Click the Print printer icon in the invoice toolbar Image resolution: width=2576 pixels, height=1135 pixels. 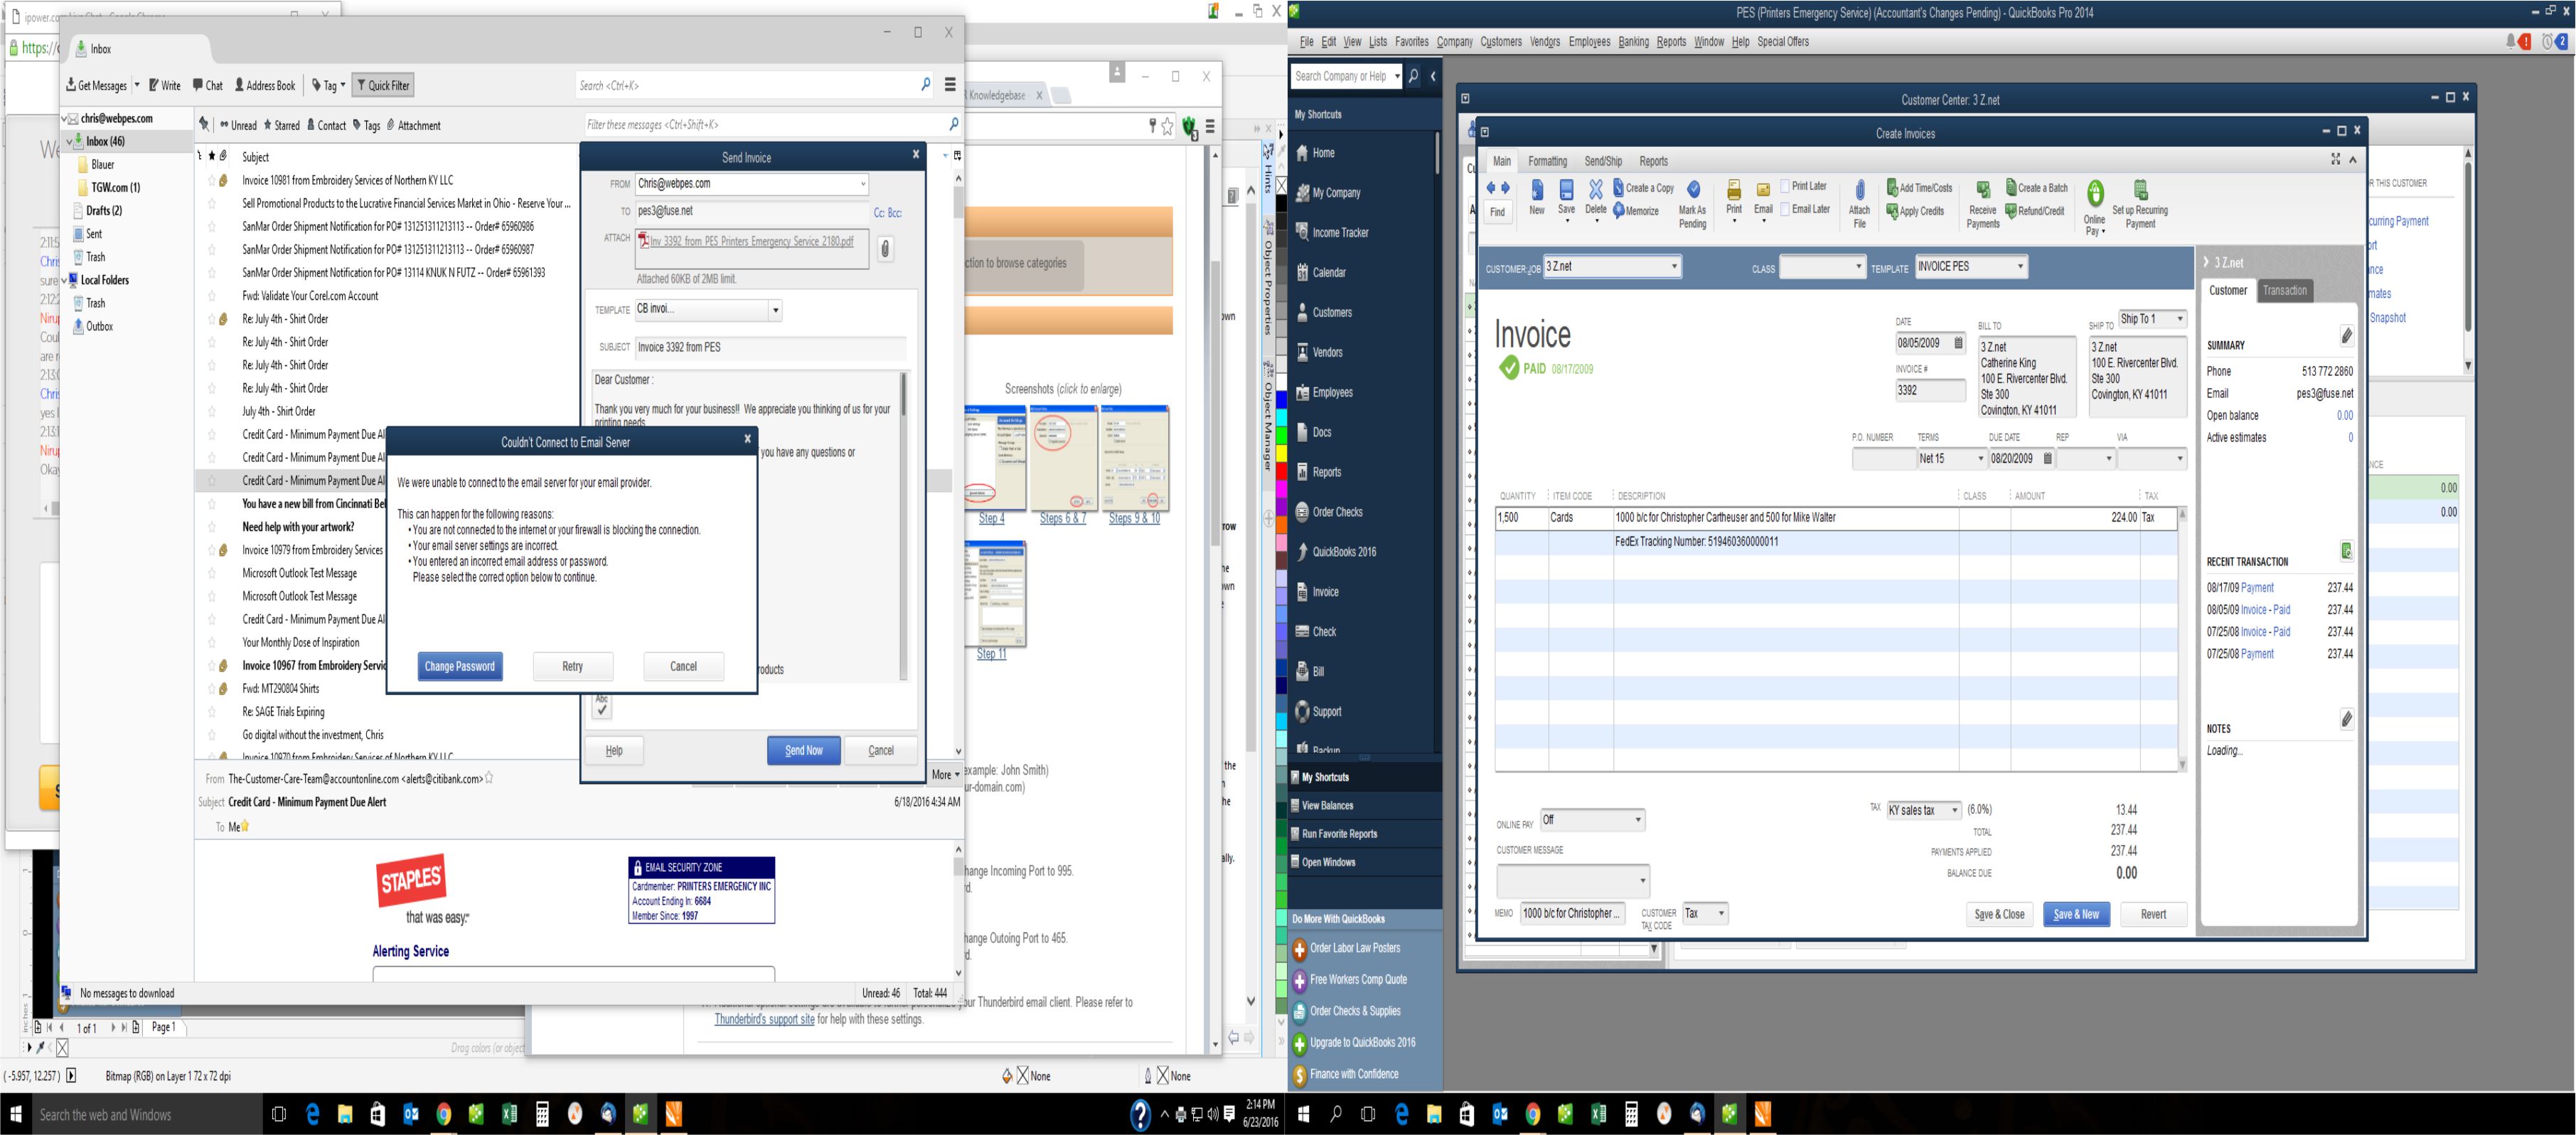point(1734,190)
